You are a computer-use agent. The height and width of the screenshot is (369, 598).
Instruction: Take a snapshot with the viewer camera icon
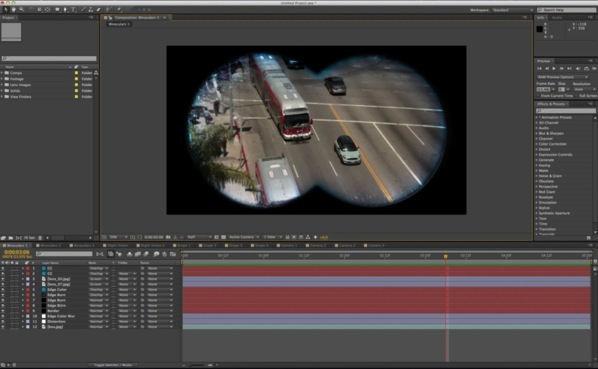click(168, 237)
